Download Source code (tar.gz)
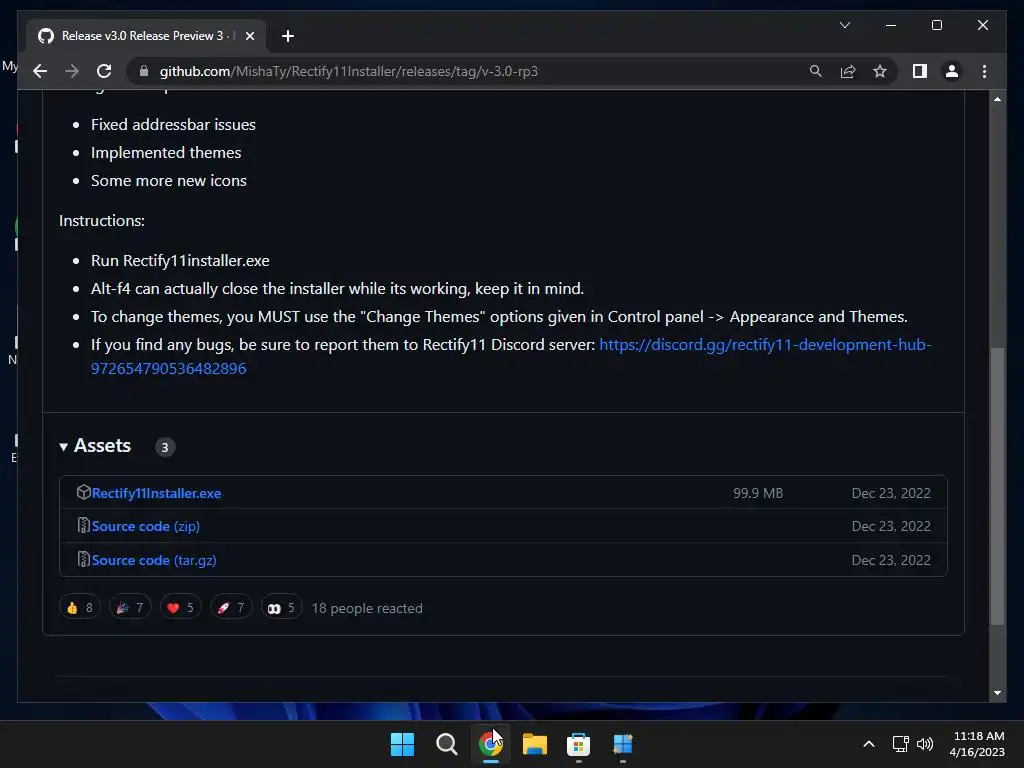The width and height of the screenshot is (1024, 768). pyautogui.click(x=154, y=560)
